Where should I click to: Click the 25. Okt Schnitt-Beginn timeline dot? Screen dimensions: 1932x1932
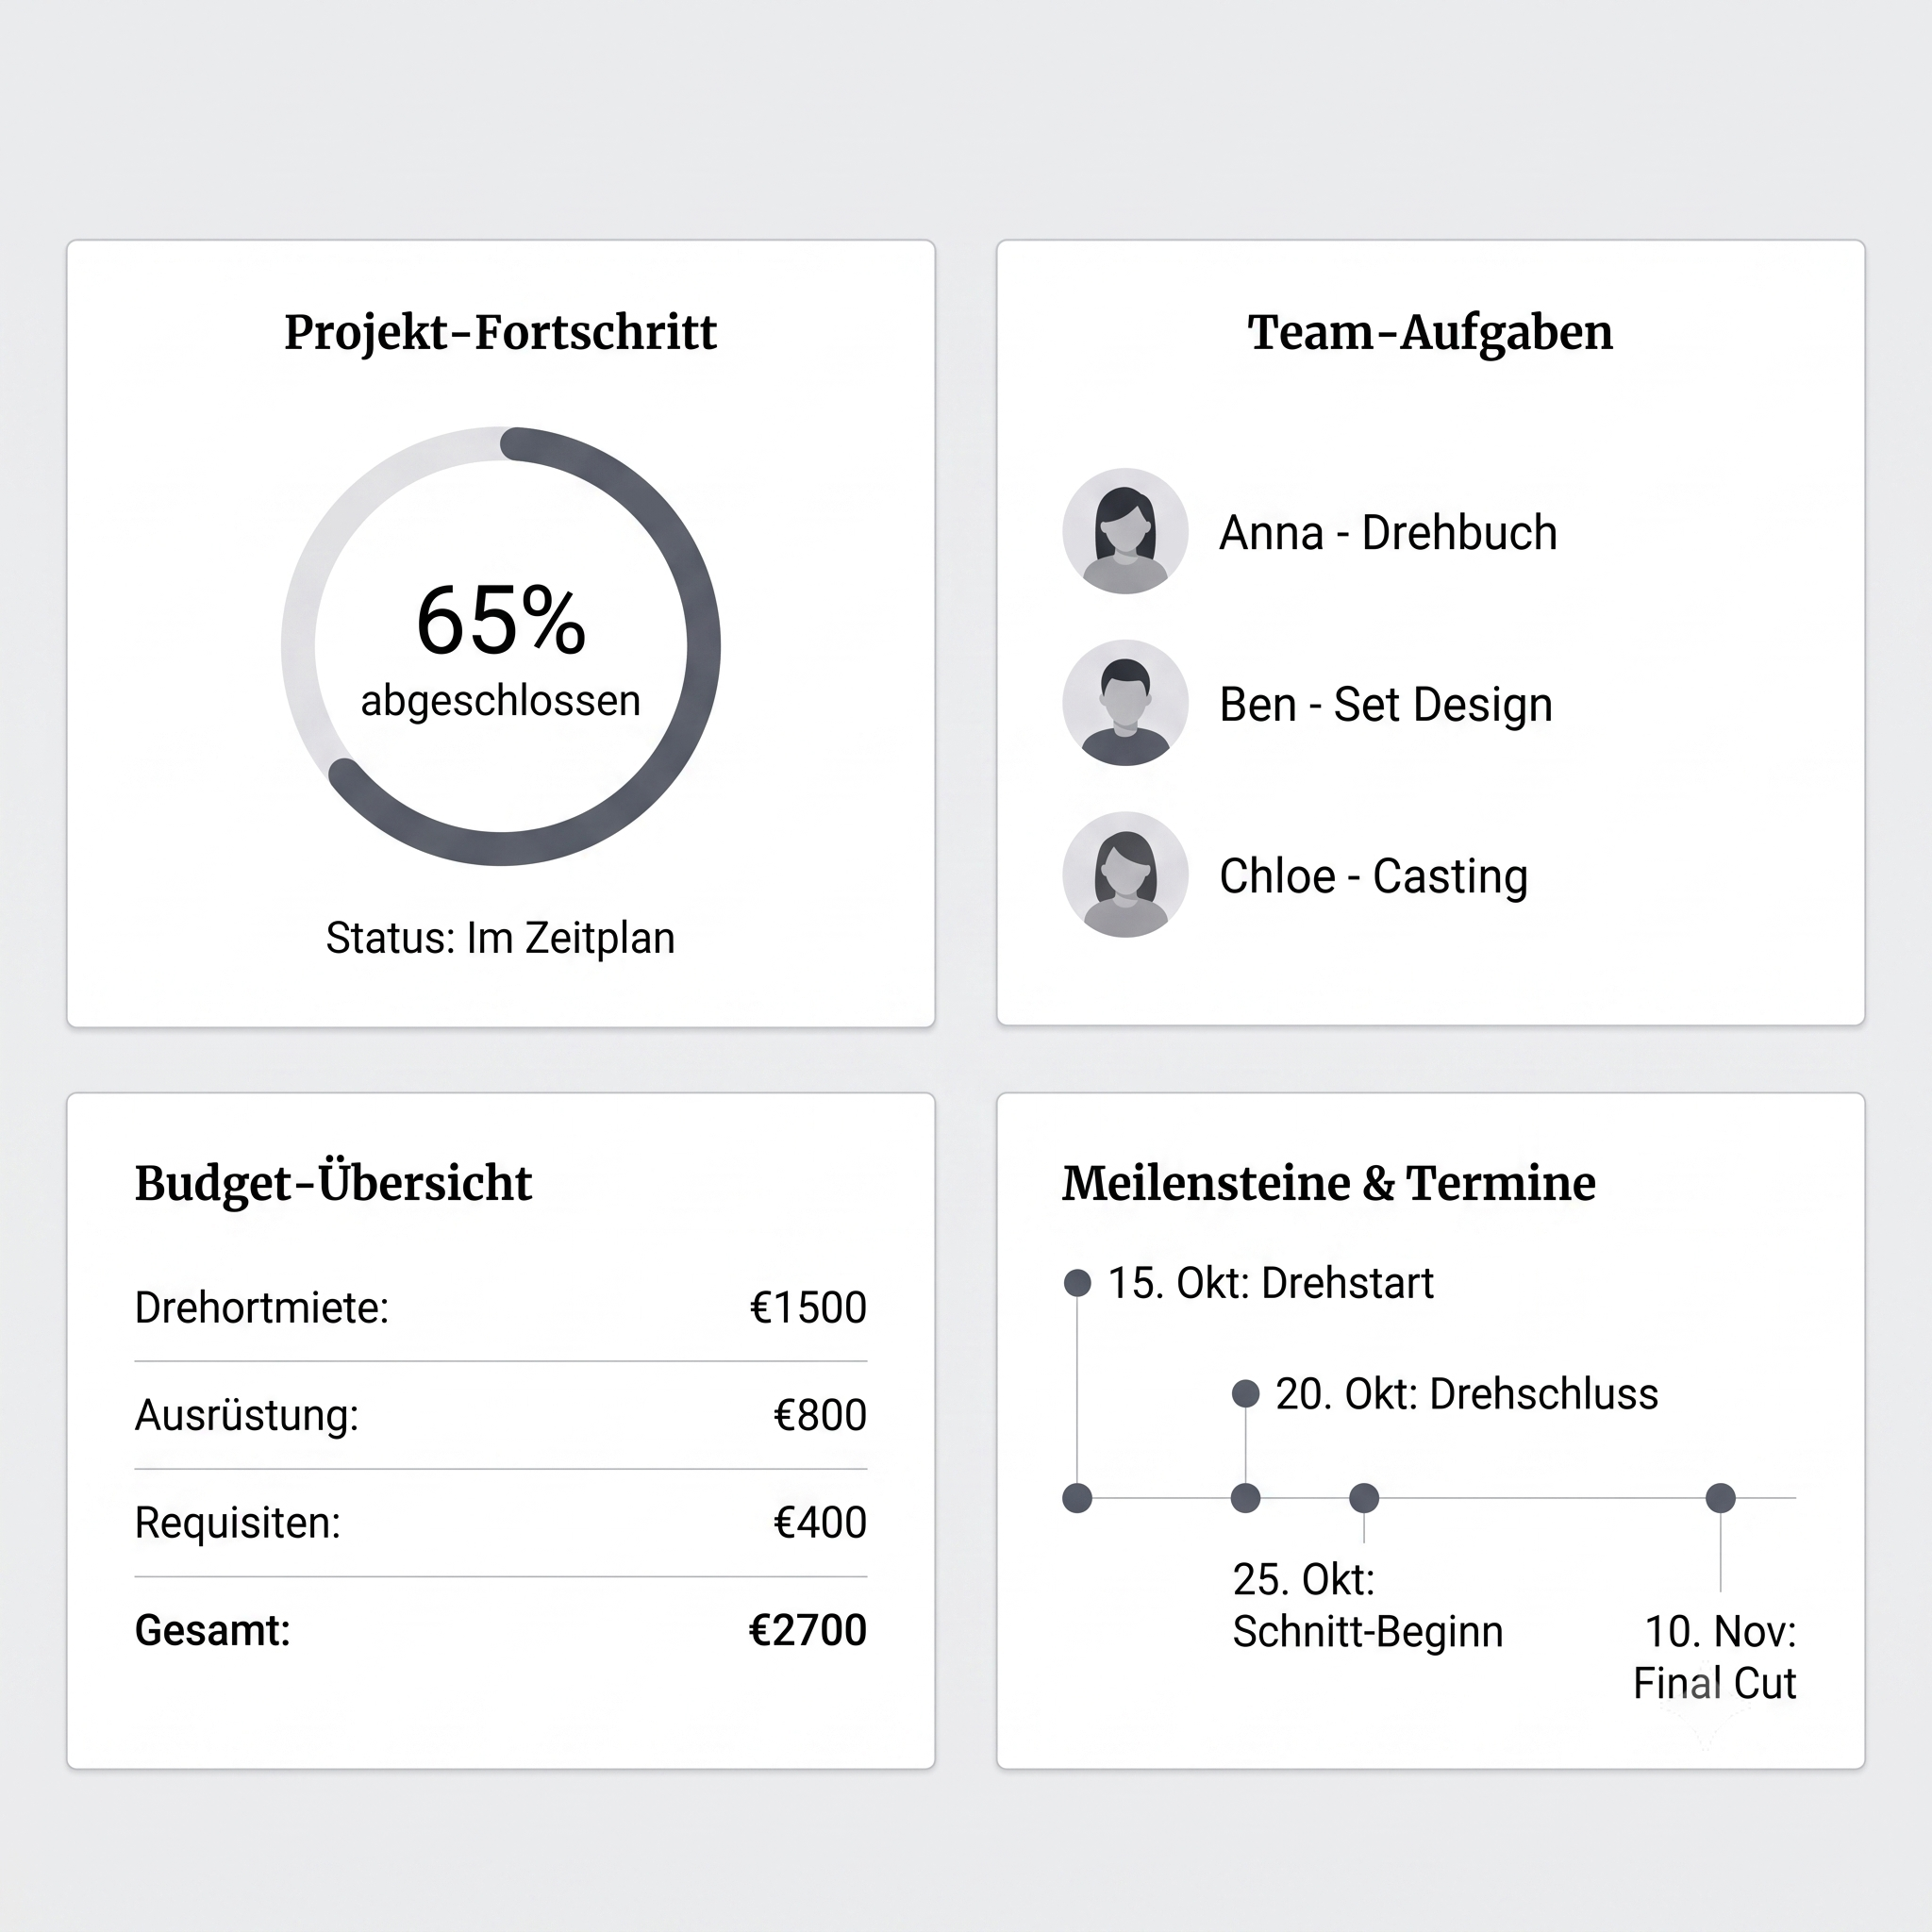pyautogui.click(x=1364, y=1498)
